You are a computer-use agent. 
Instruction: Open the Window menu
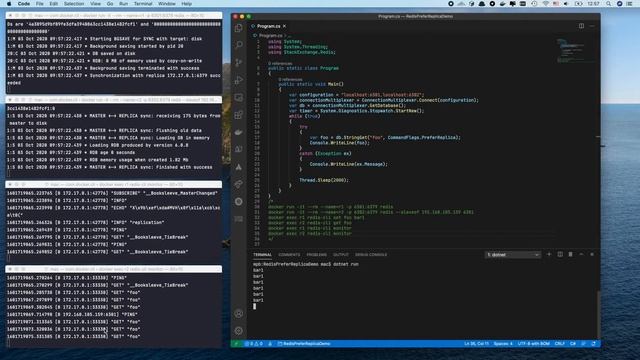pyautogui.click(x=167, y=4)
